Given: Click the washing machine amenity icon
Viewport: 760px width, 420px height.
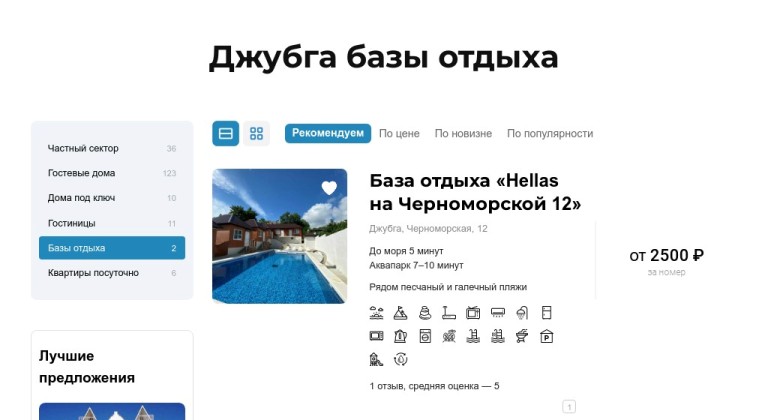Looking at the screenshot, I should click(425, 336).
